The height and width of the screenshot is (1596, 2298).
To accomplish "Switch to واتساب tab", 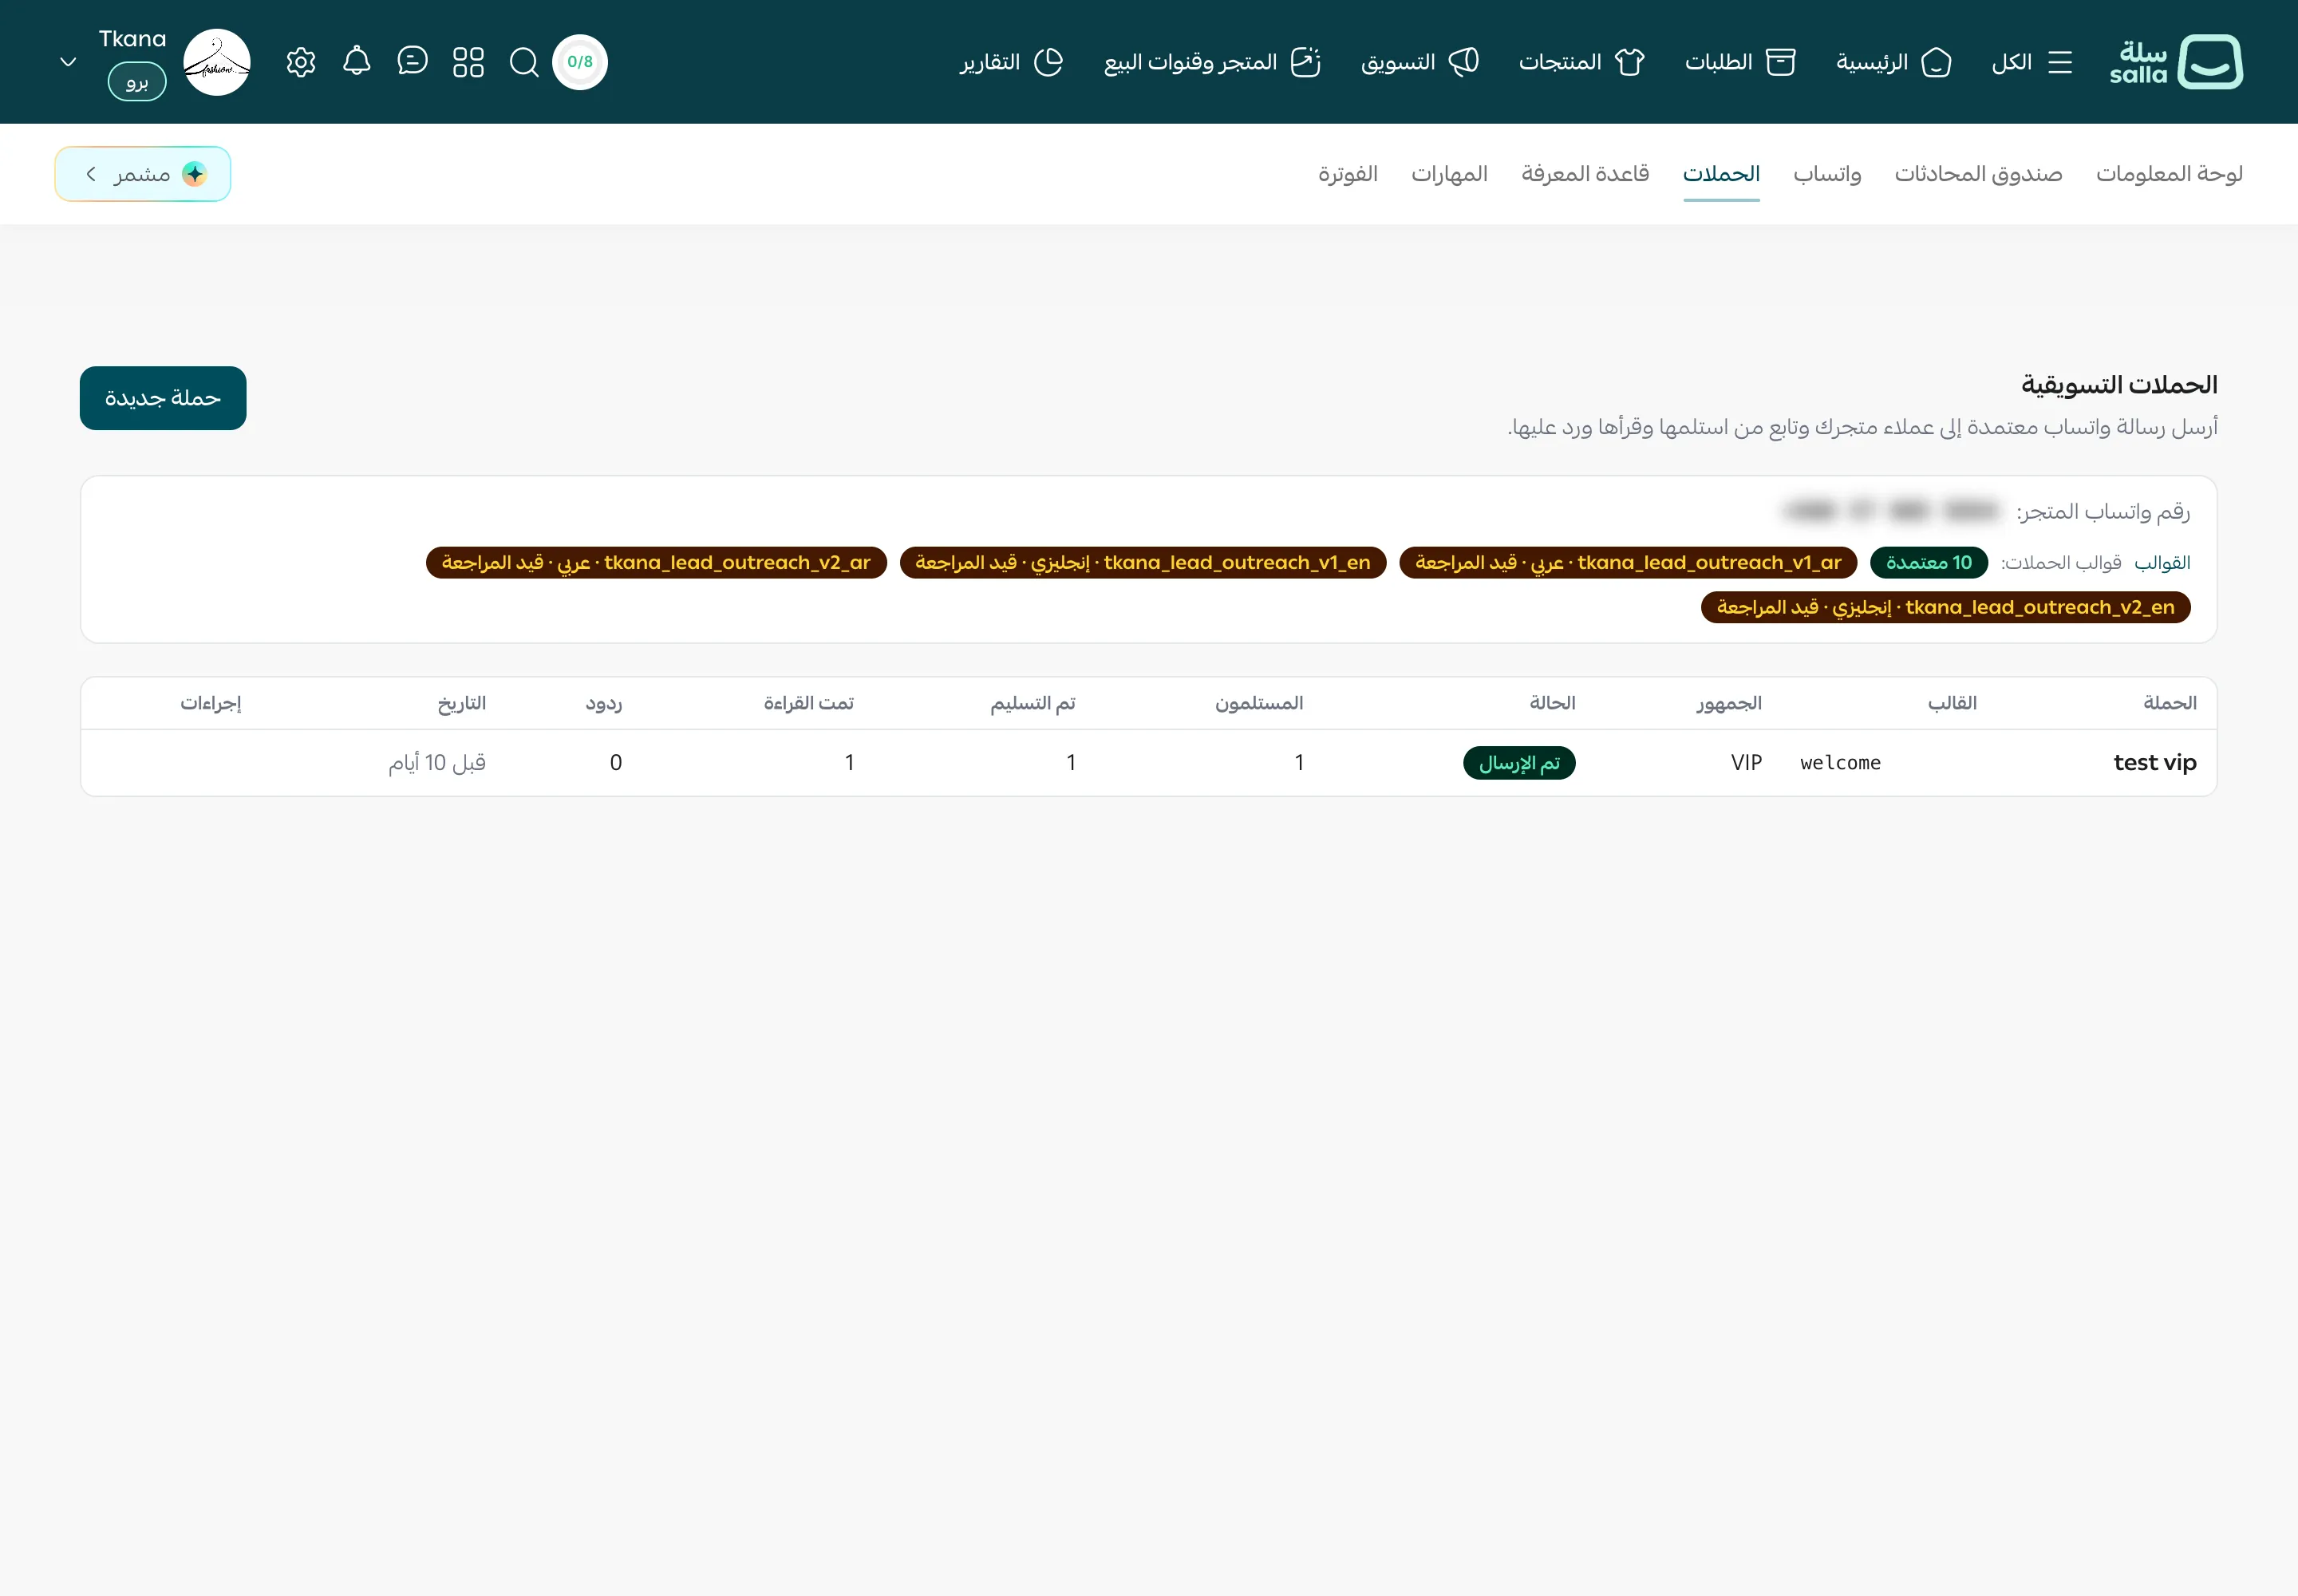I will (x=1827, y=174).
